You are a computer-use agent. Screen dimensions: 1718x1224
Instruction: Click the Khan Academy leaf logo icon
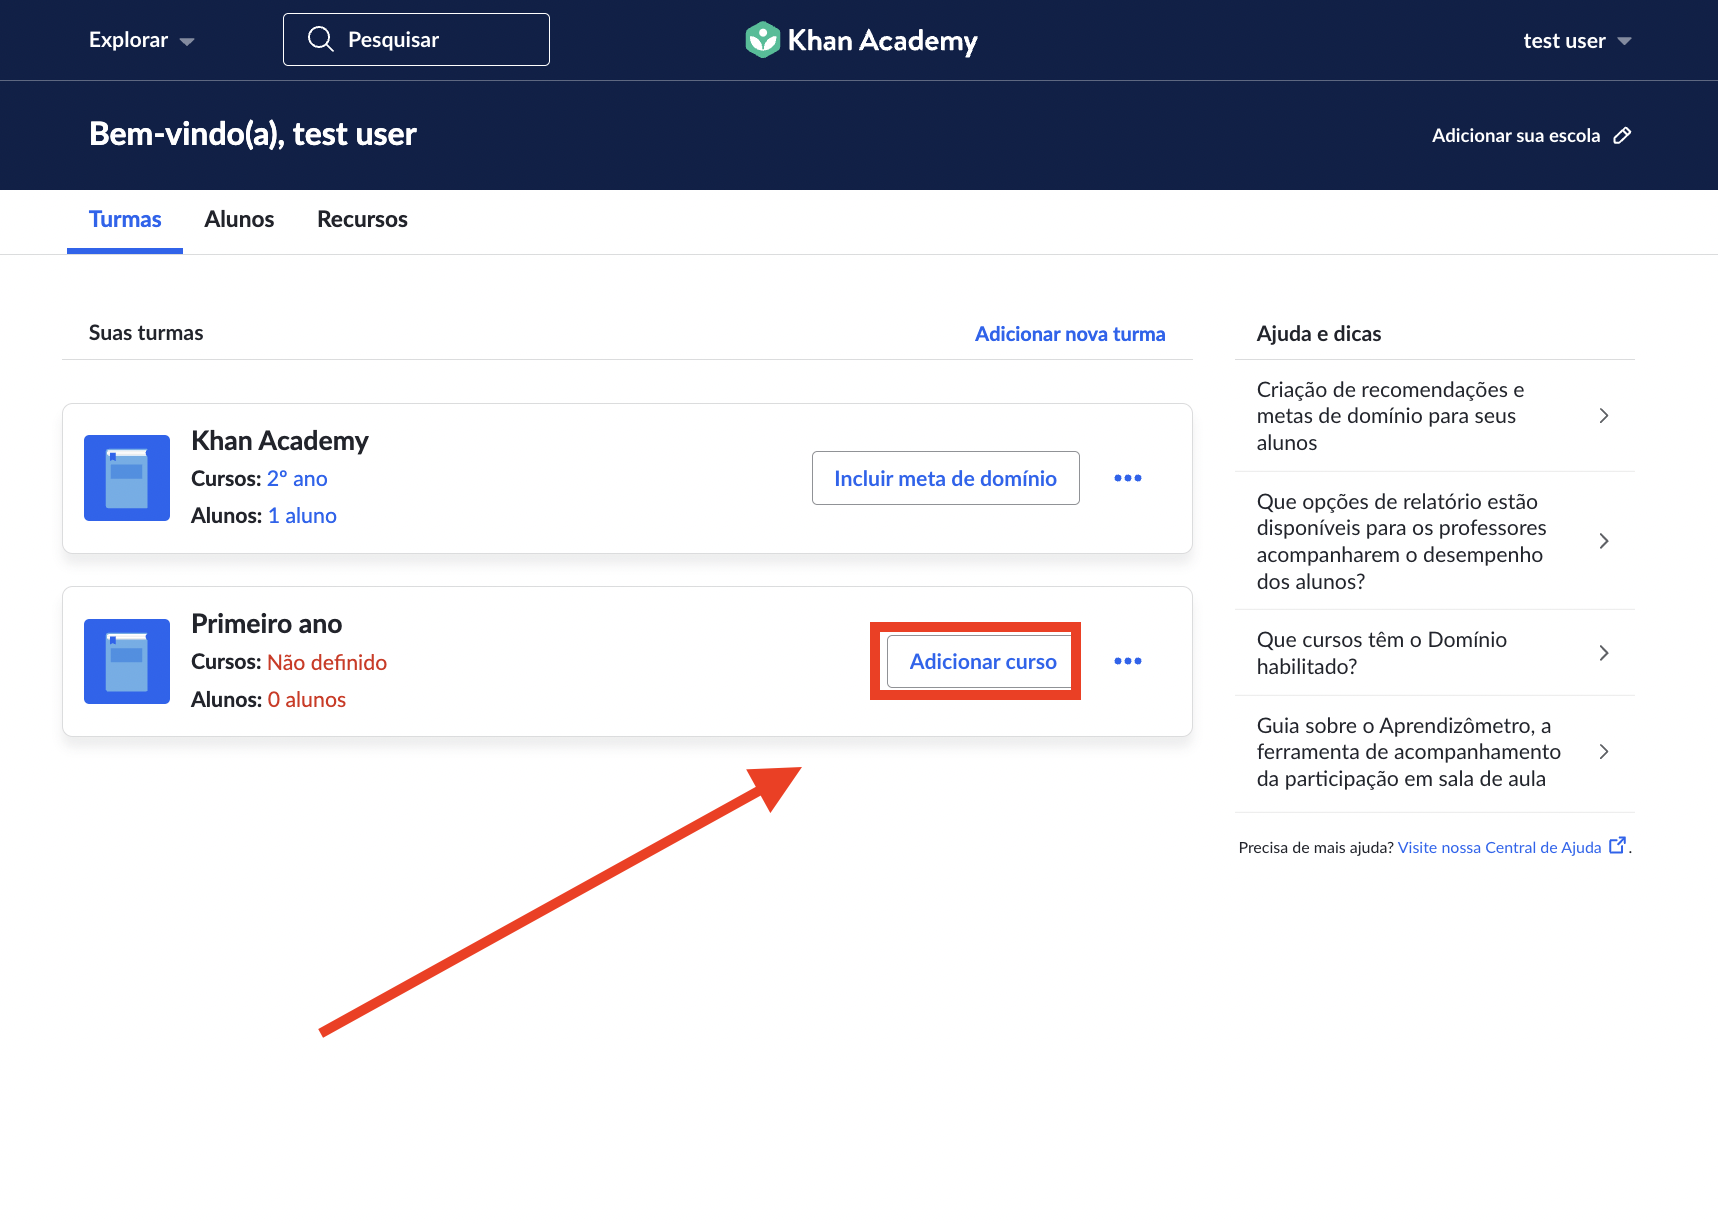point(762,40)
